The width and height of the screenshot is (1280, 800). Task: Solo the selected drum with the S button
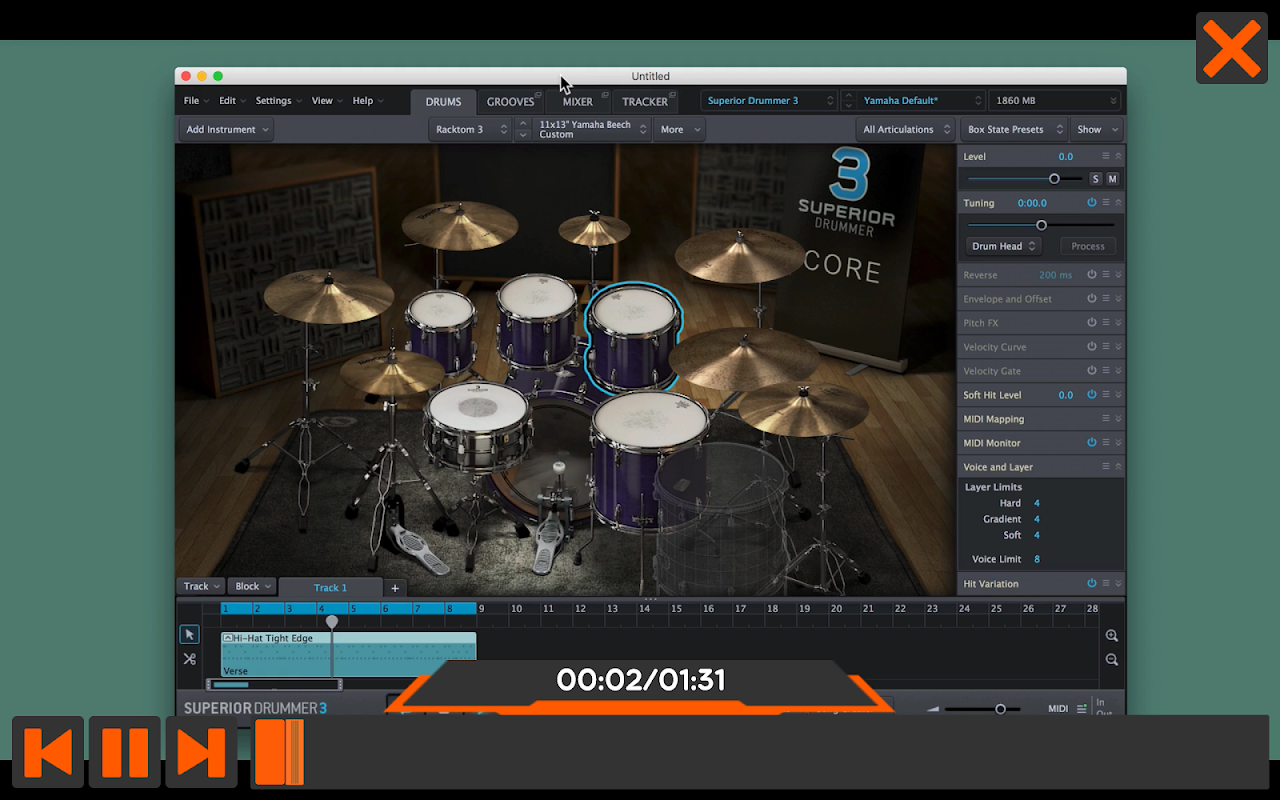coord(1095,179)
